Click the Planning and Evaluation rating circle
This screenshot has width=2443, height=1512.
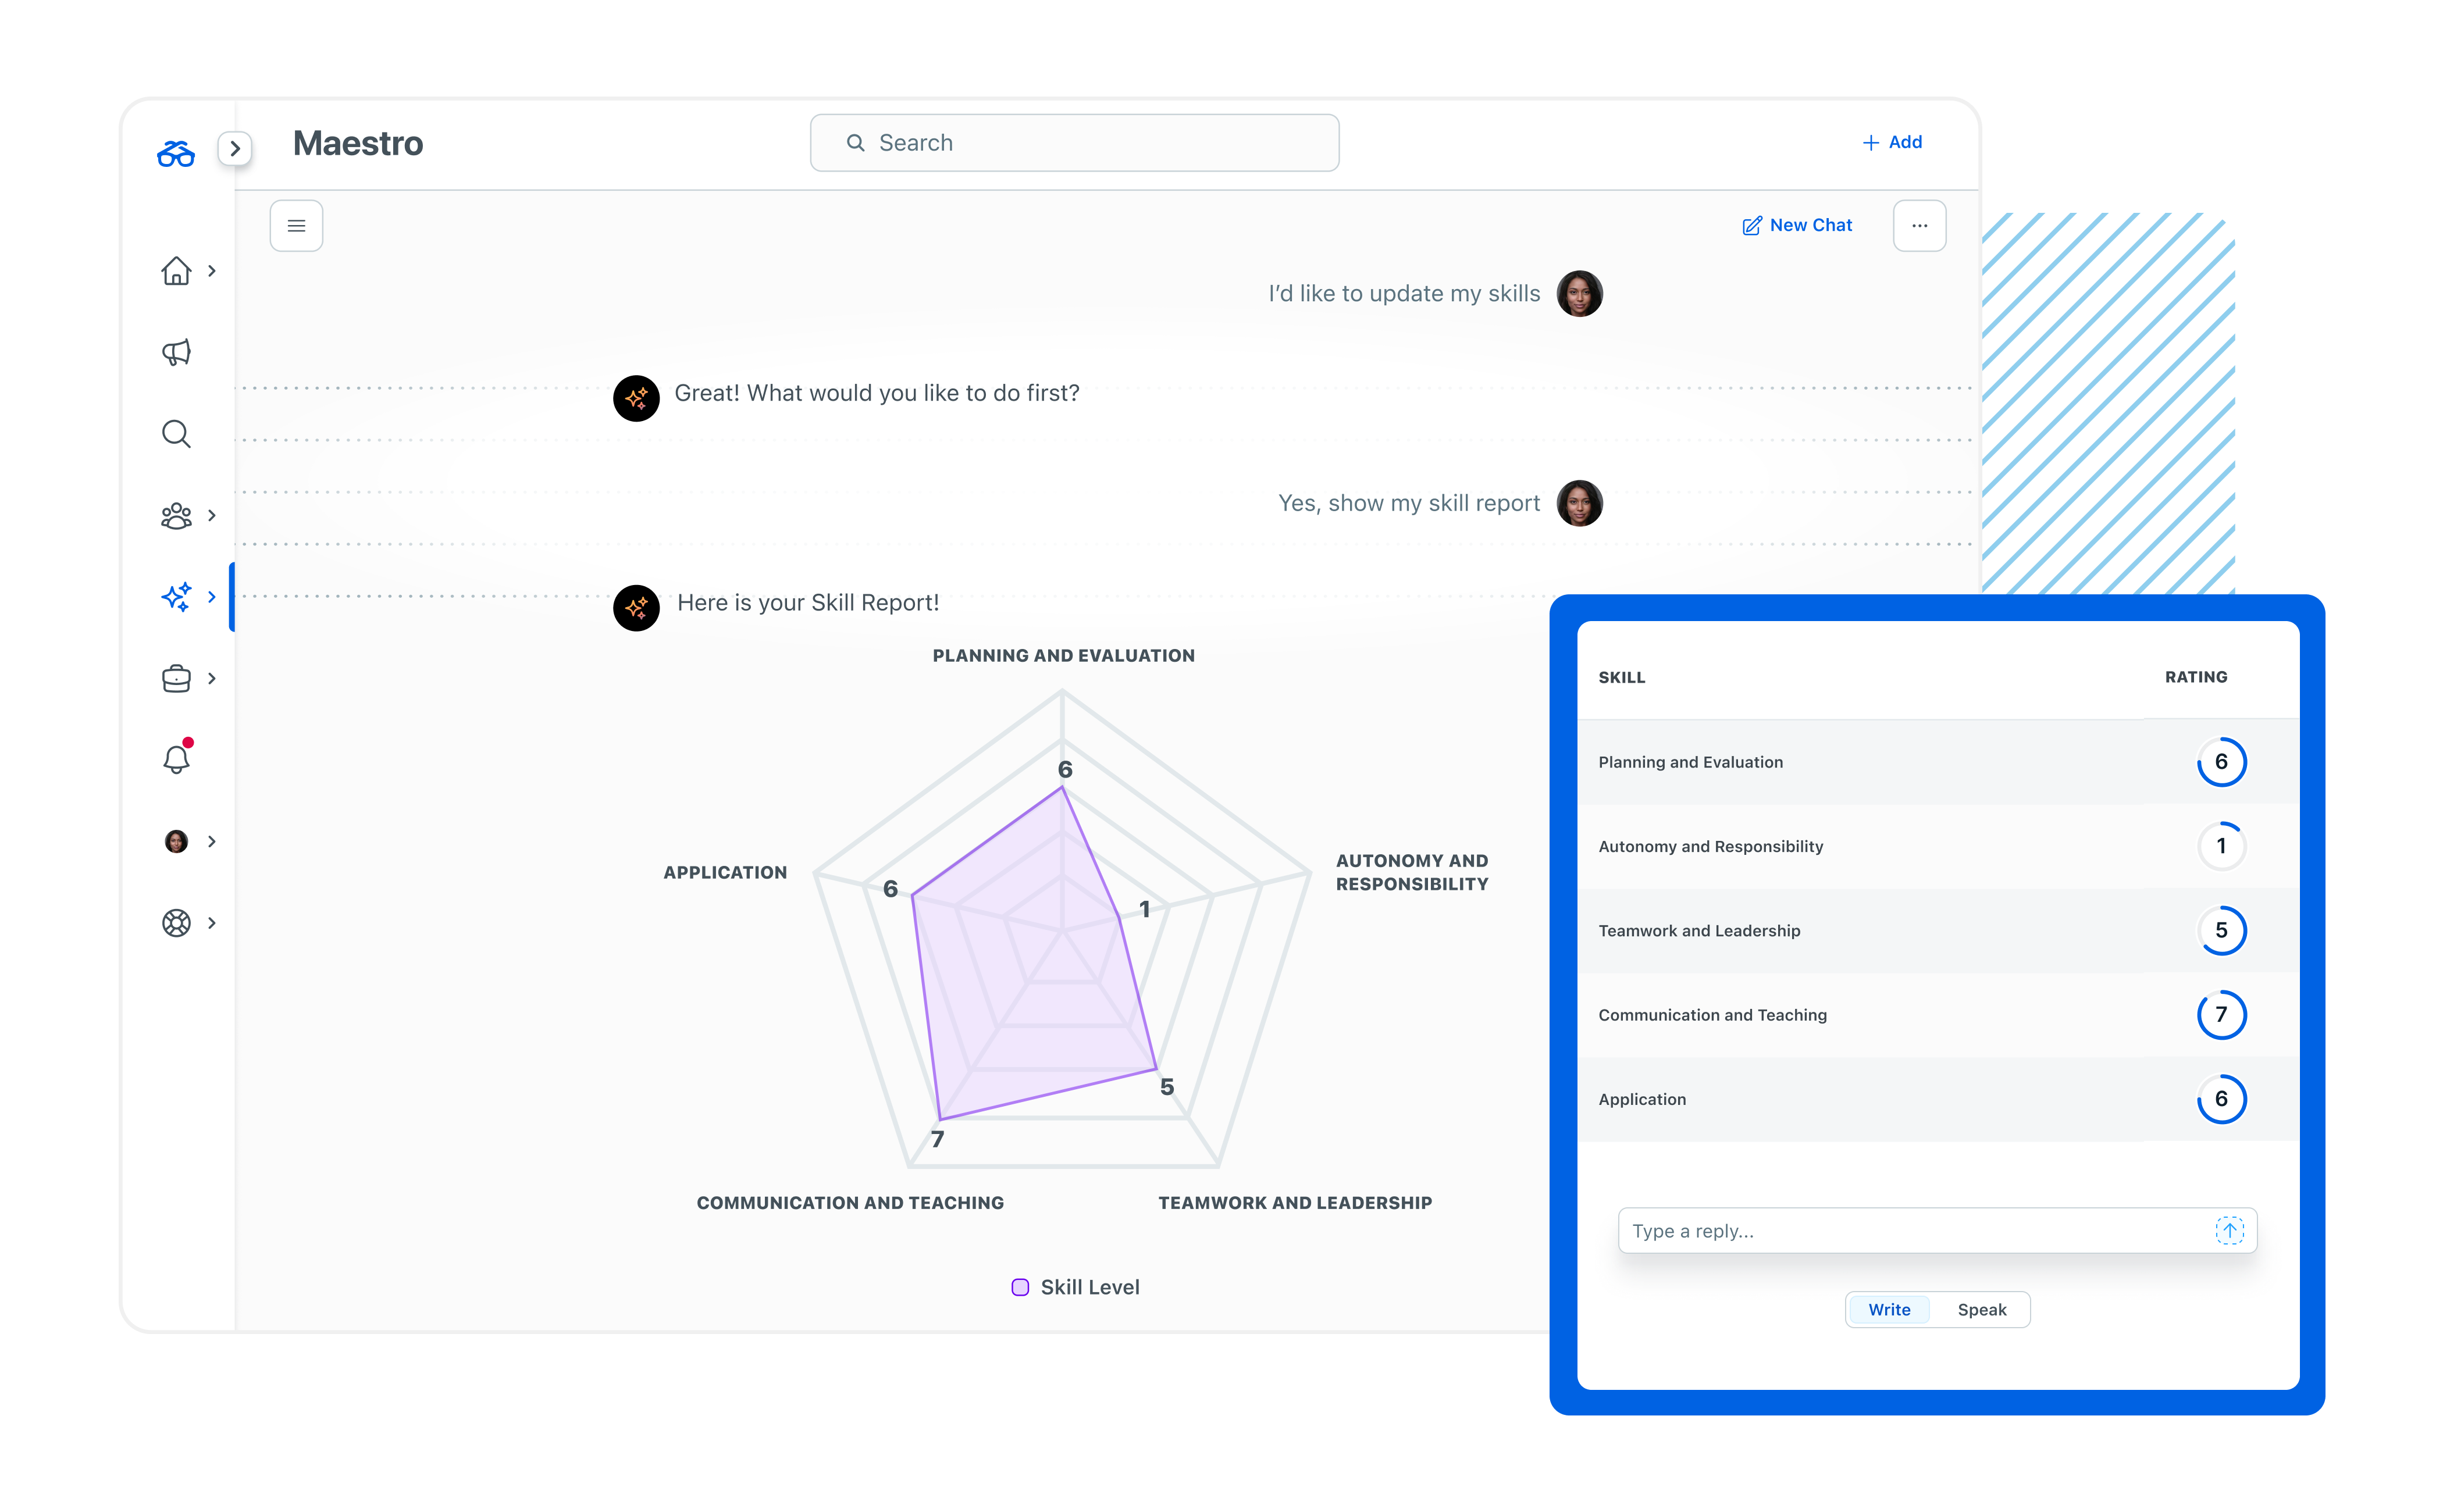2221,762
